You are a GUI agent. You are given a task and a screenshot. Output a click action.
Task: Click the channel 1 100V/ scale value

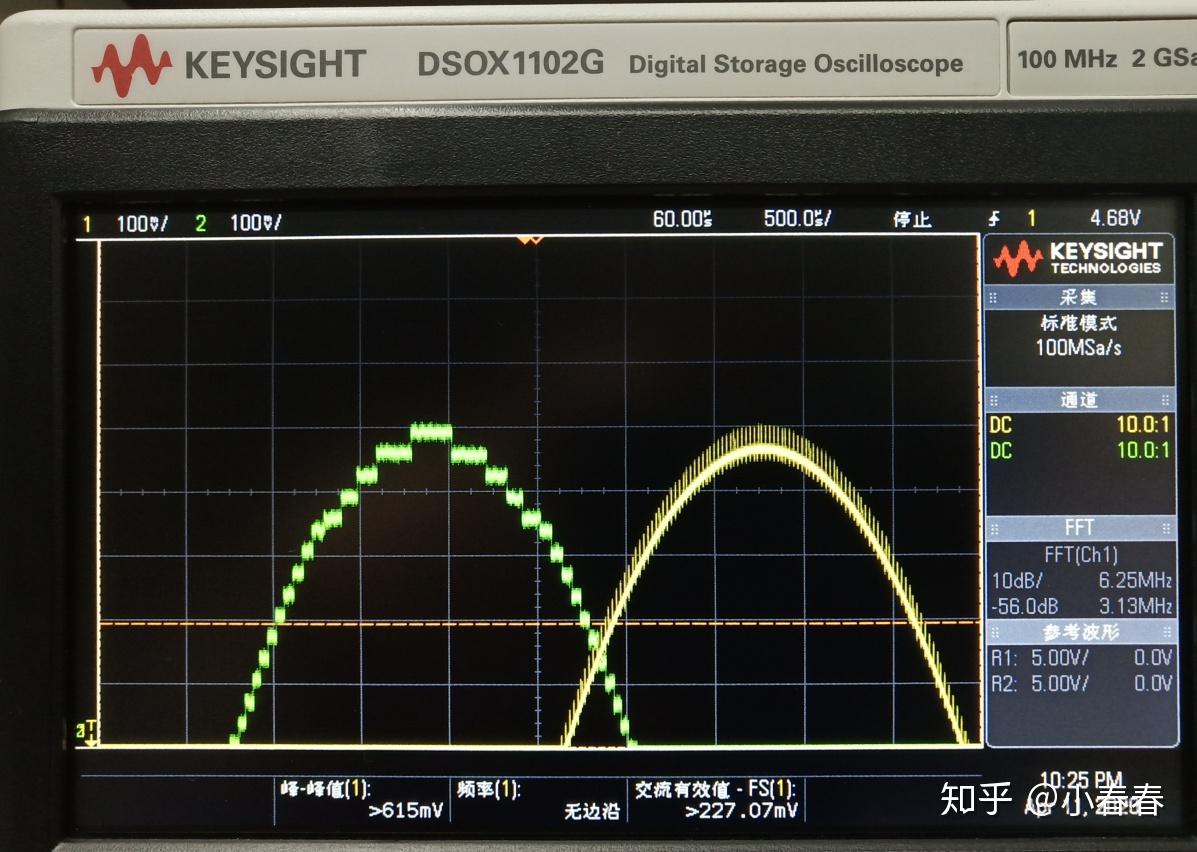point(142,224)
